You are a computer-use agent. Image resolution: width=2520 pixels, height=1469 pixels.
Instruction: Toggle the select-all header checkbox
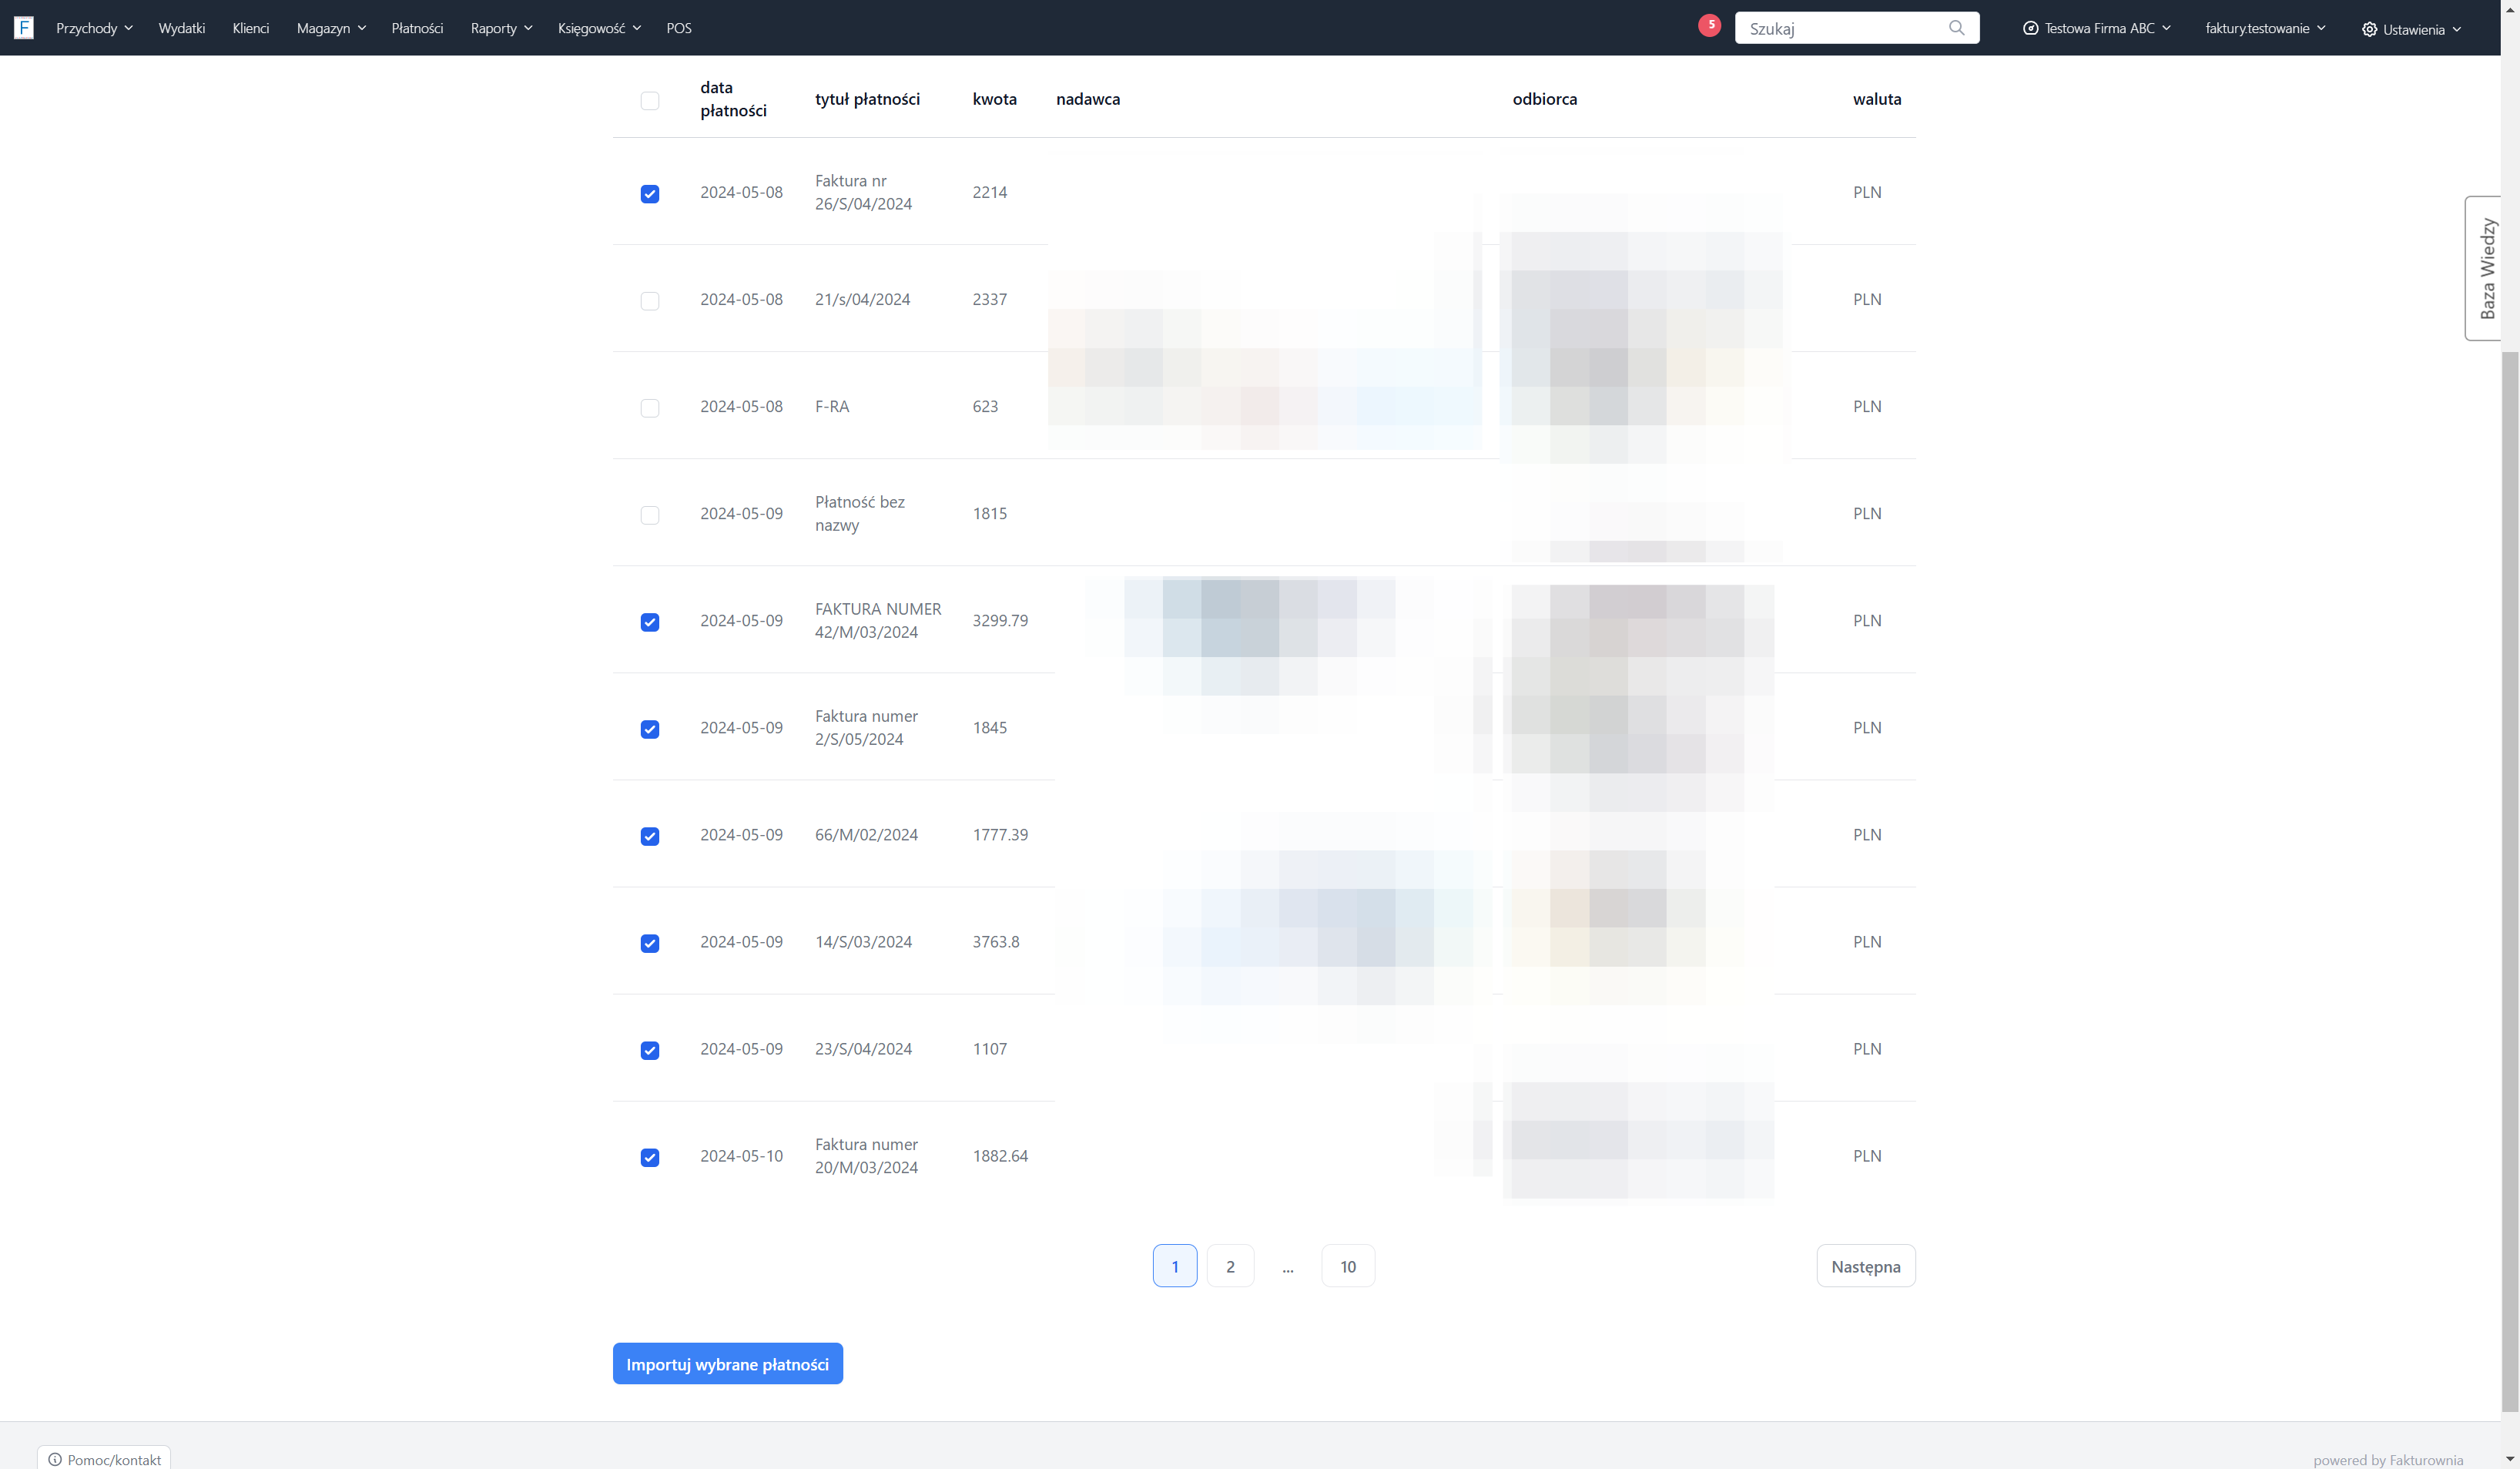pos(650,100)
